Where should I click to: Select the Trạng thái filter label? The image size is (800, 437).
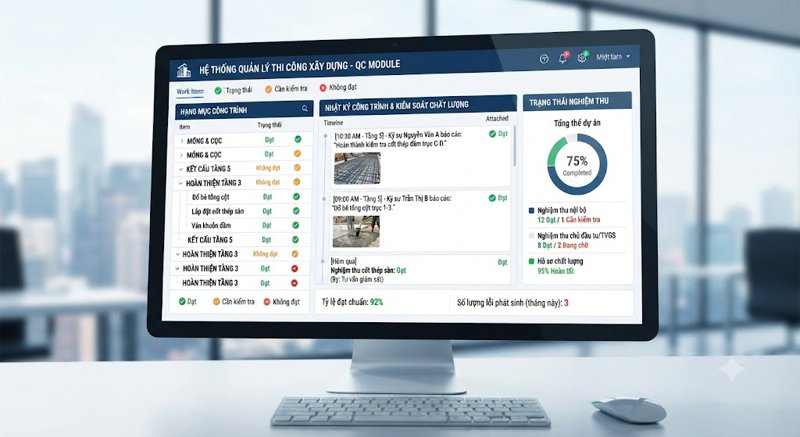click(x=239, y=90)
